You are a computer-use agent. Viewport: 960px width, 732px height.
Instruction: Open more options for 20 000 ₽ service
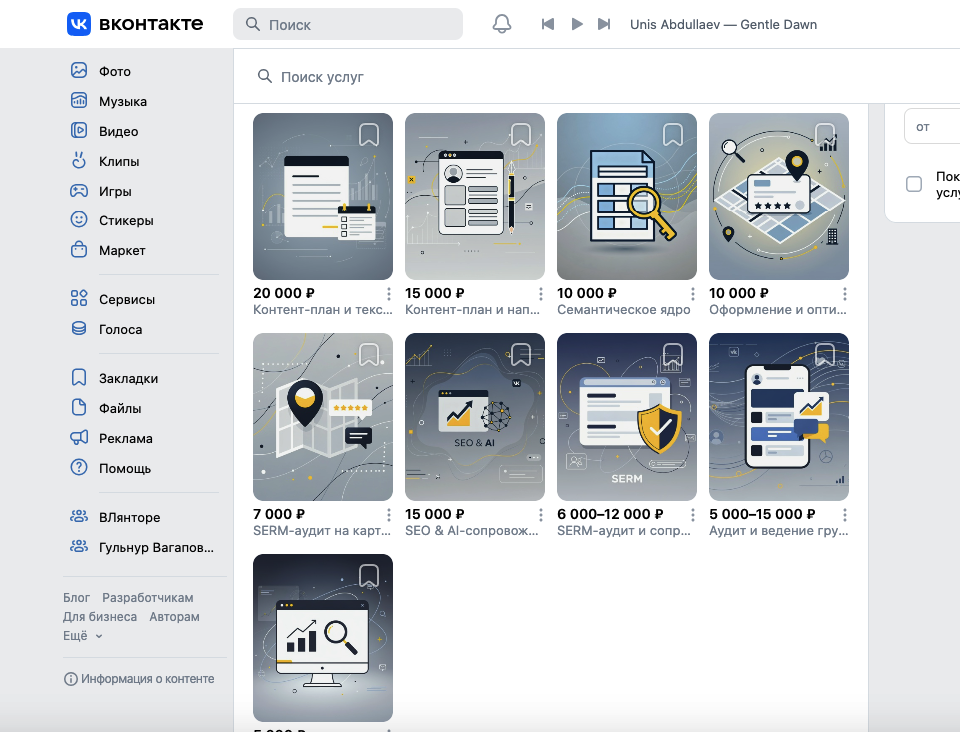pyautogui.click(x=389, y=294)
